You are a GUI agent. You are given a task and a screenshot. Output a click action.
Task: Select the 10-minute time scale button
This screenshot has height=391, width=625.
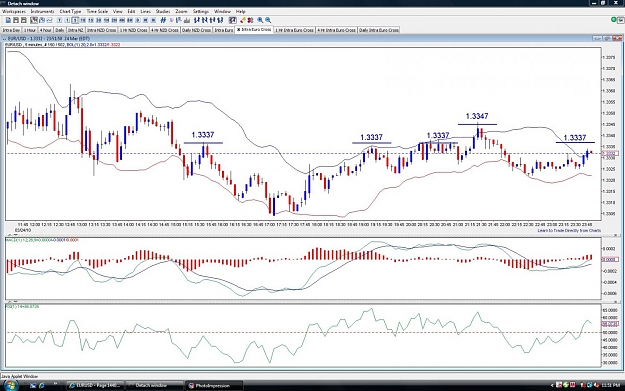83,20
